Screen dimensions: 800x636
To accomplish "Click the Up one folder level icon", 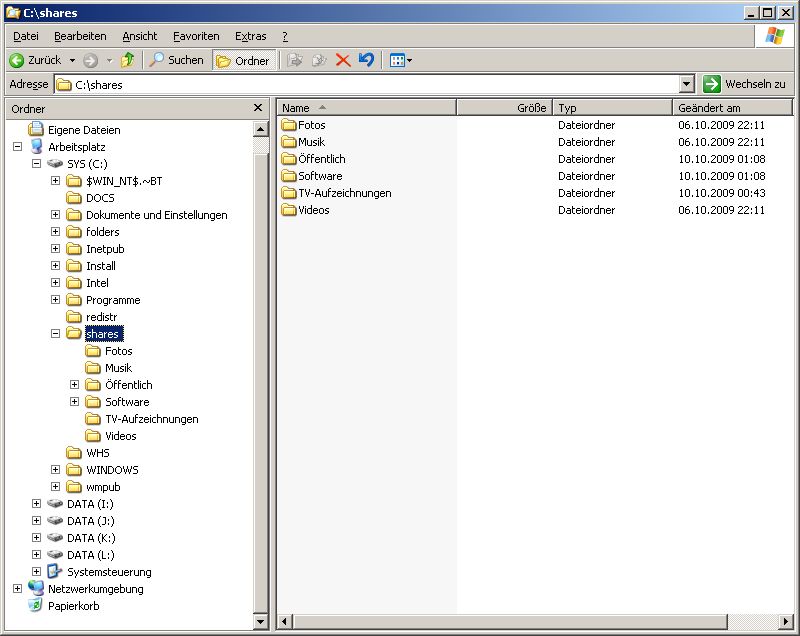I will 127,60.
